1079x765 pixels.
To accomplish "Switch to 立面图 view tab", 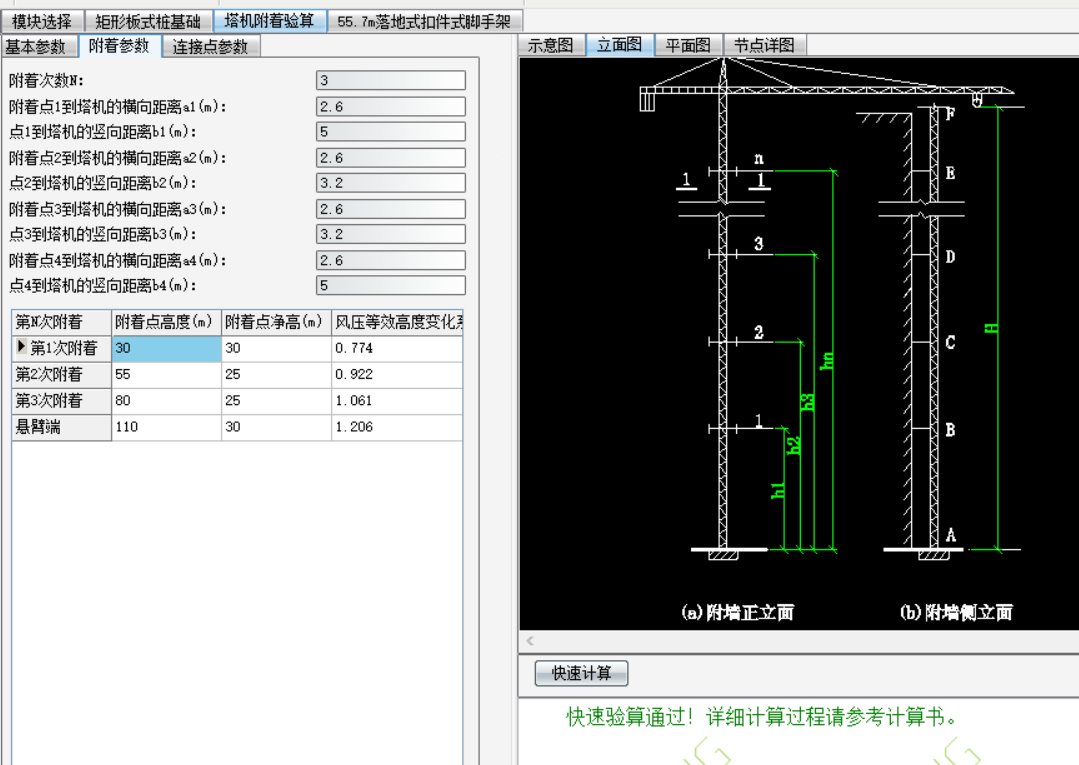I will click(619, 45).
